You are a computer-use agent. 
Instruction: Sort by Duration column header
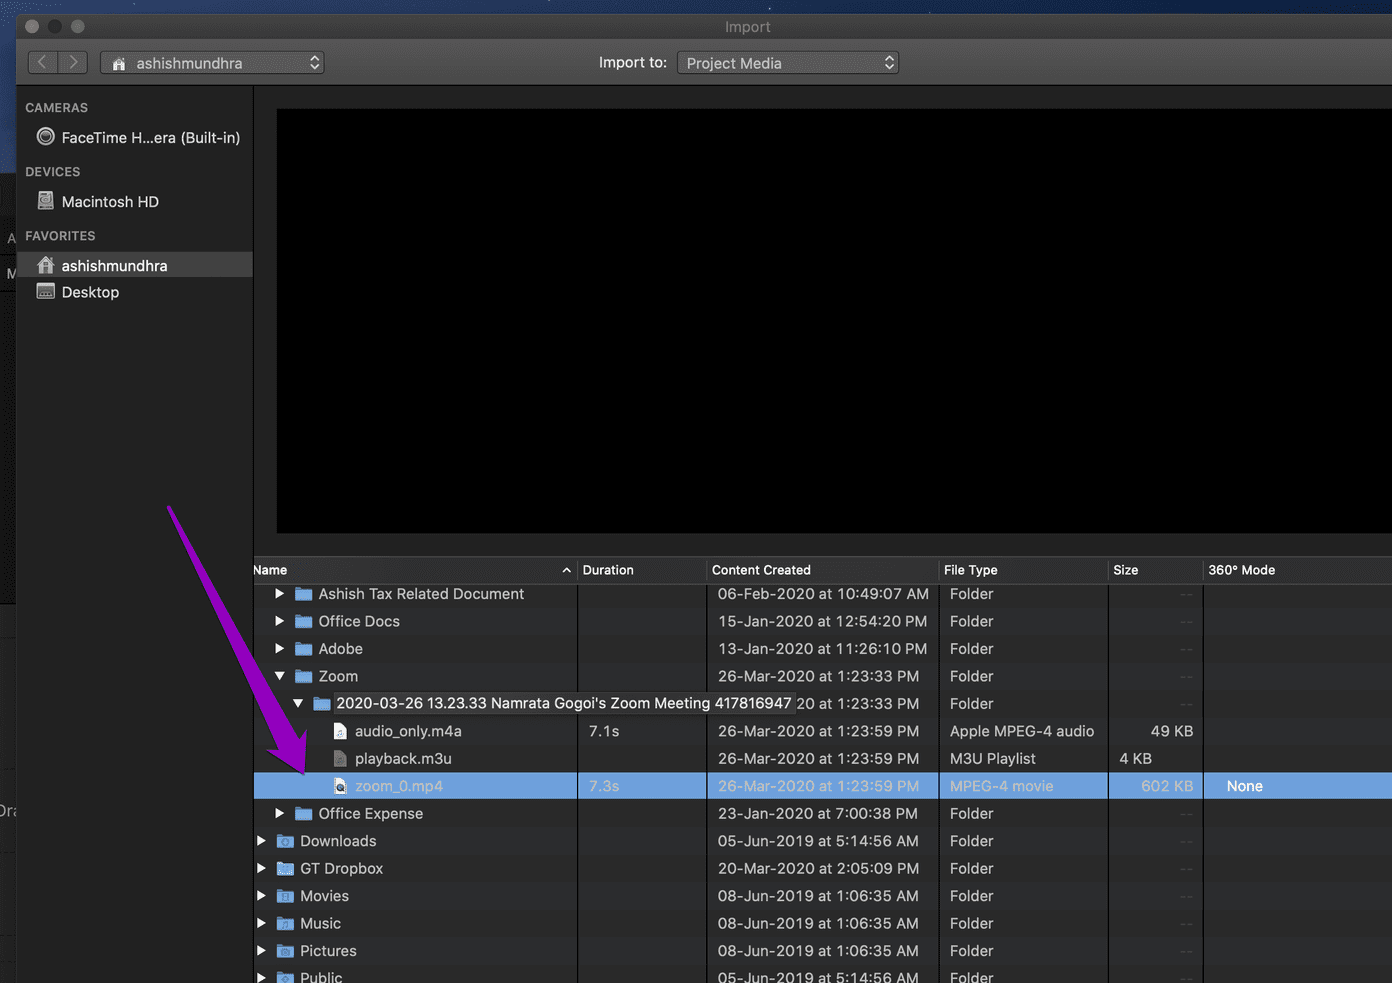pos(642,570)
